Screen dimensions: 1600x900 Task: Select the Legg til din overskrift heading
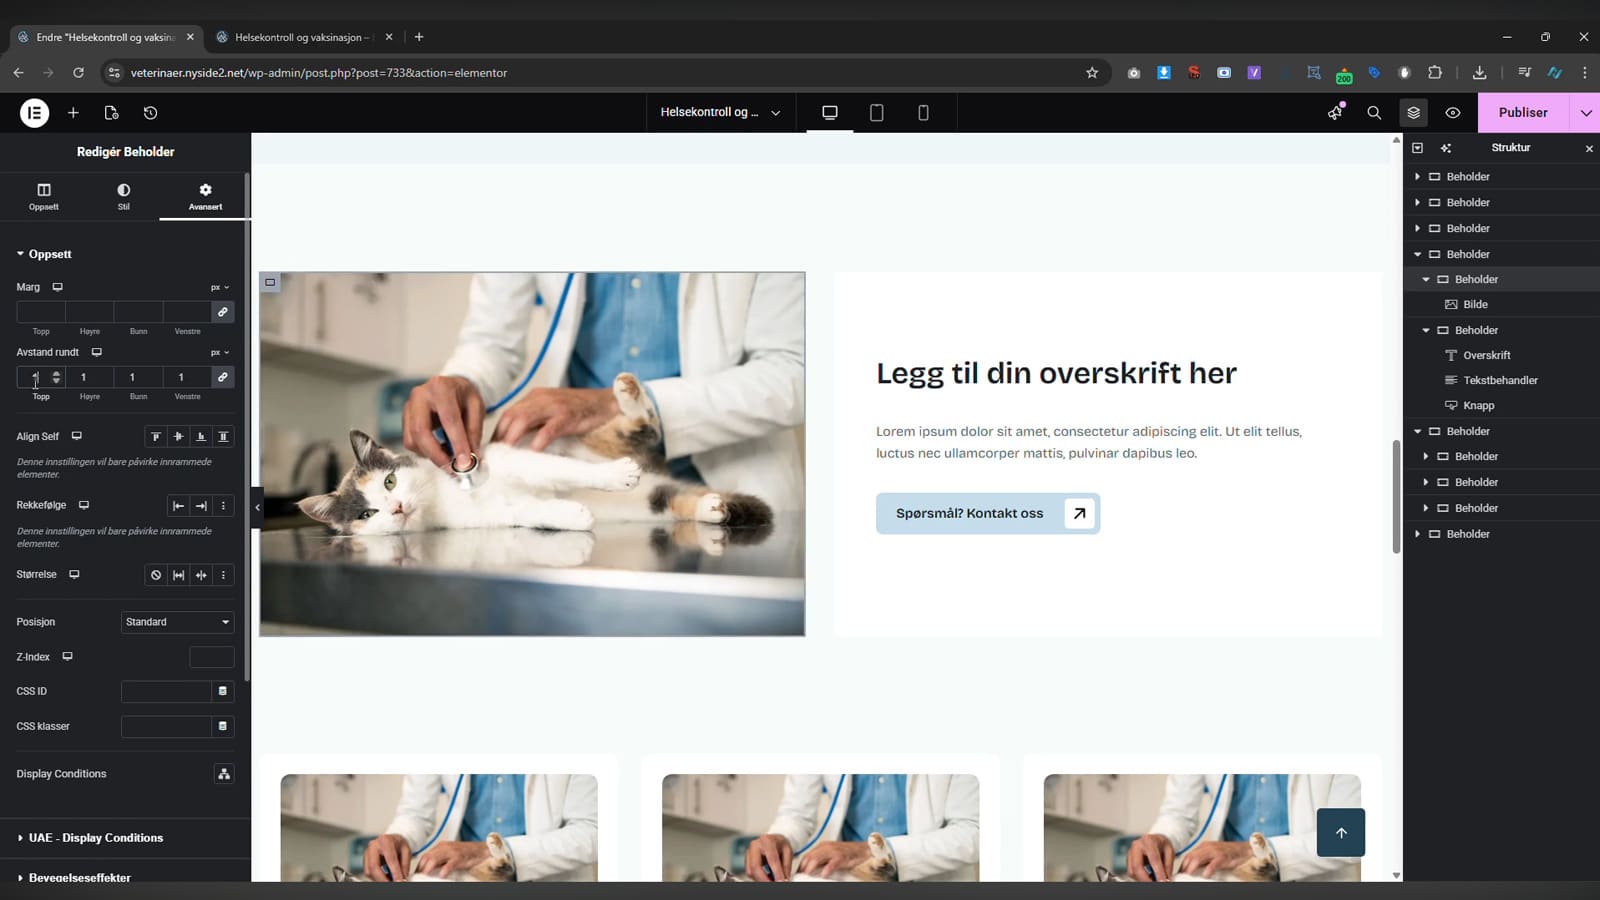click(x=1056, y=373)
